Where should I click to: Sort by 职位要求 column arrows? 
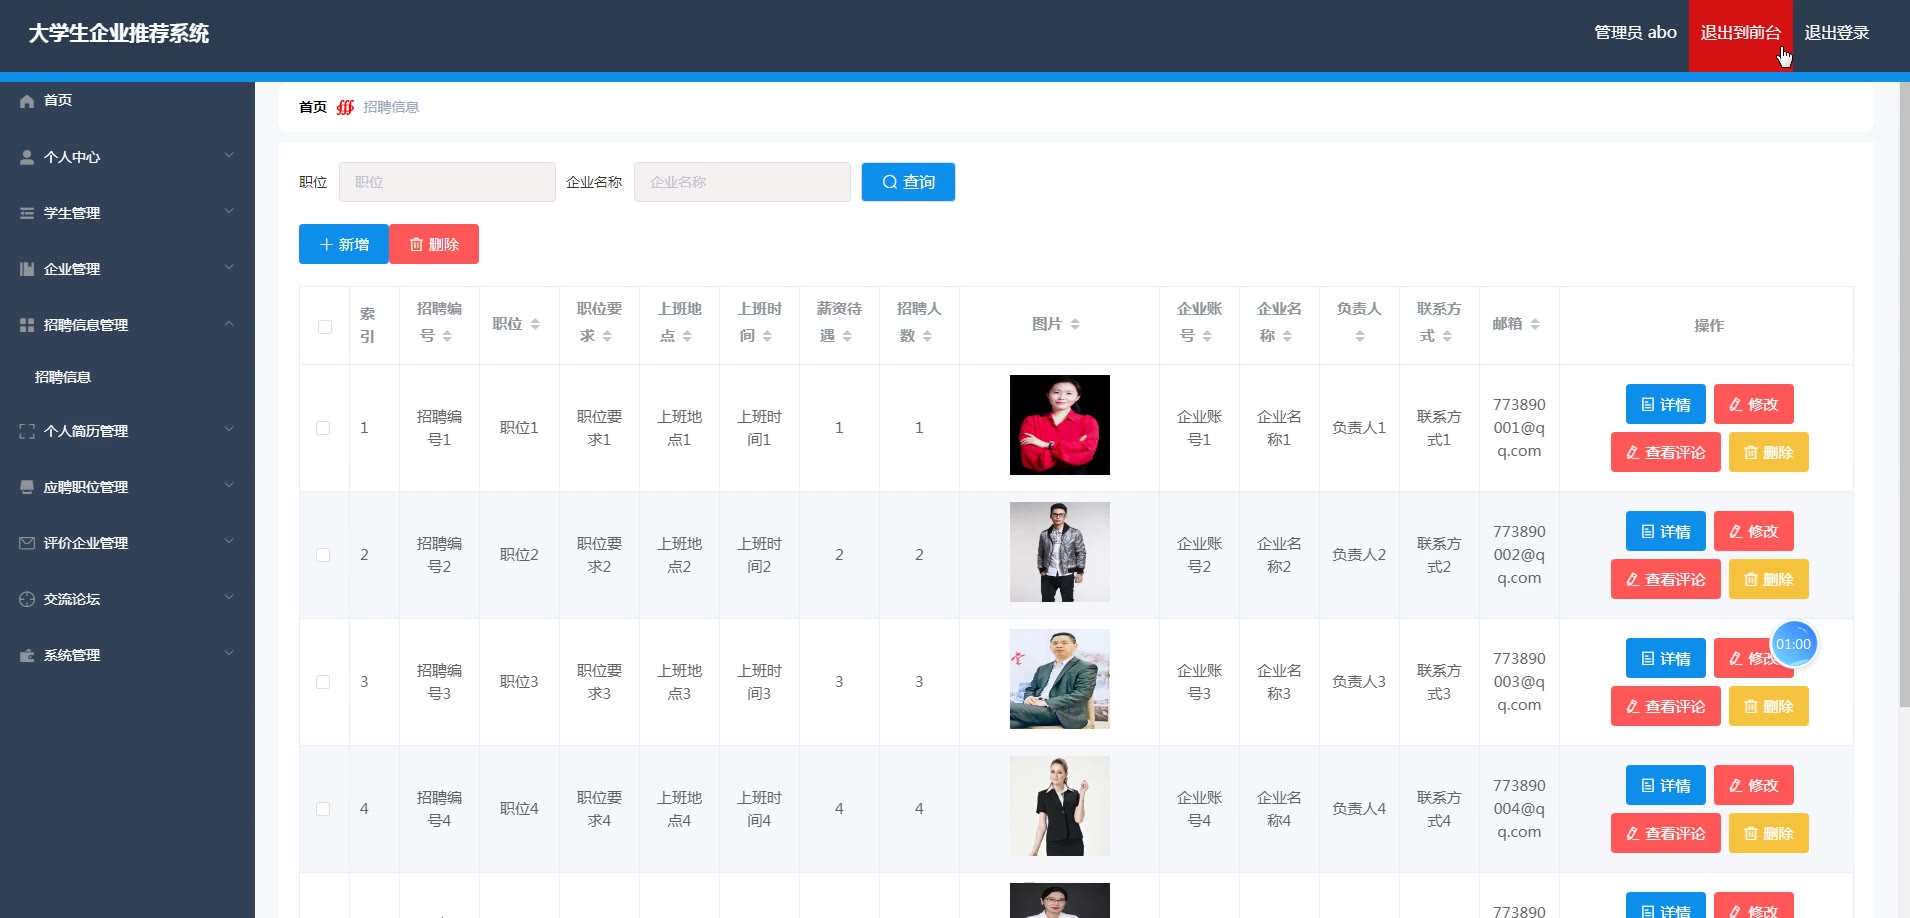[607, 336]
